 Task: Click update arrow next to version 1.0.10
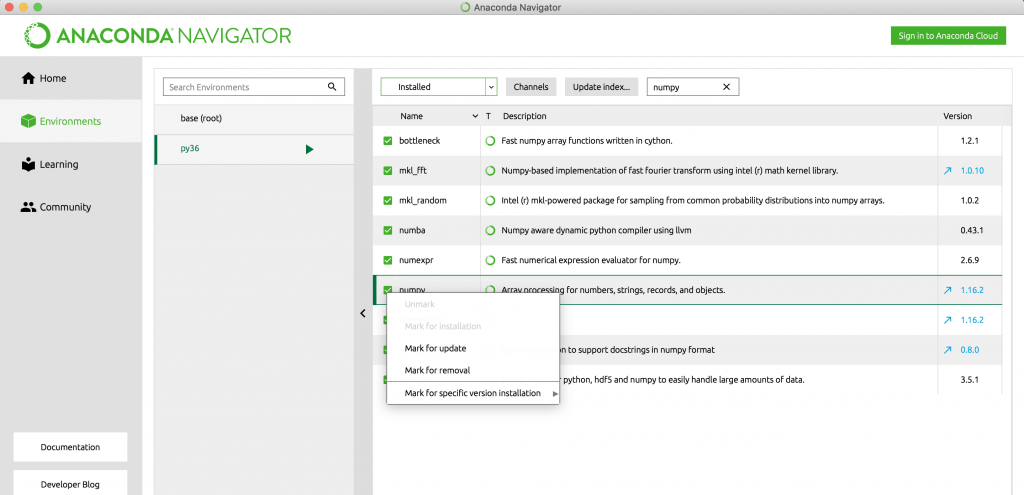[948, 170]
